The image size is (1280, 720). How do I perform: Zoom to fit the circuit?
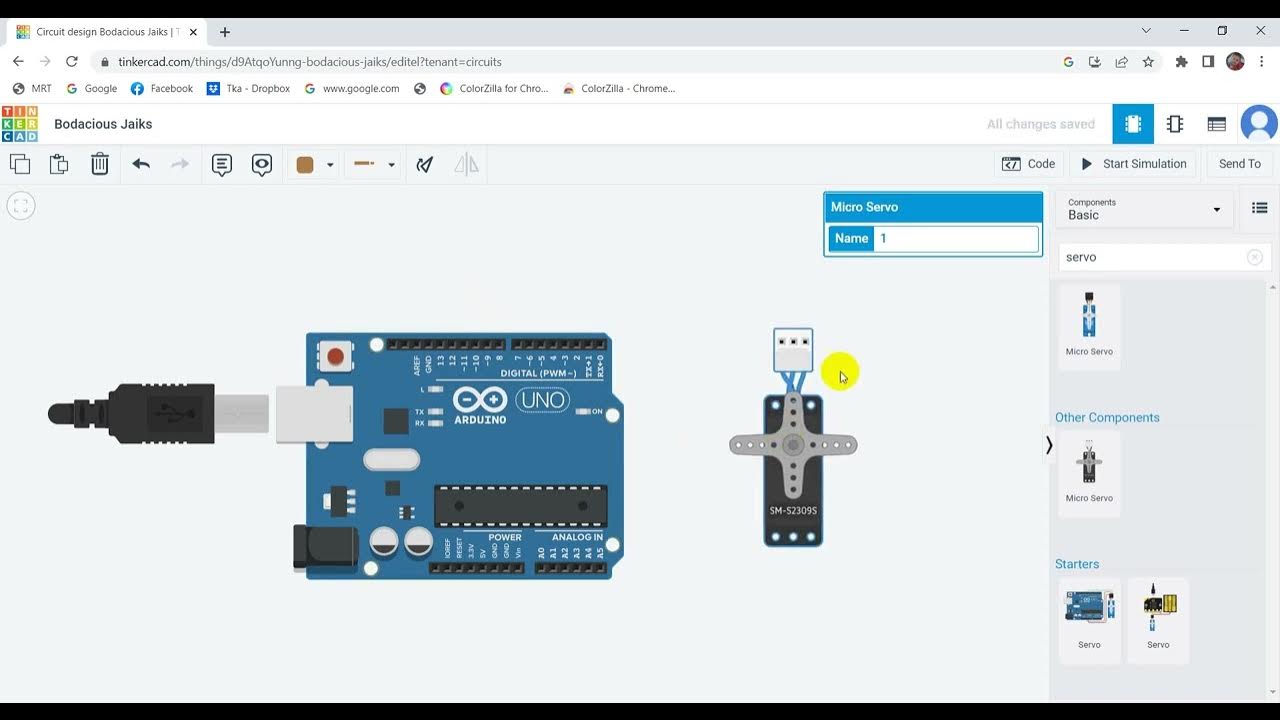pos(21,206)
